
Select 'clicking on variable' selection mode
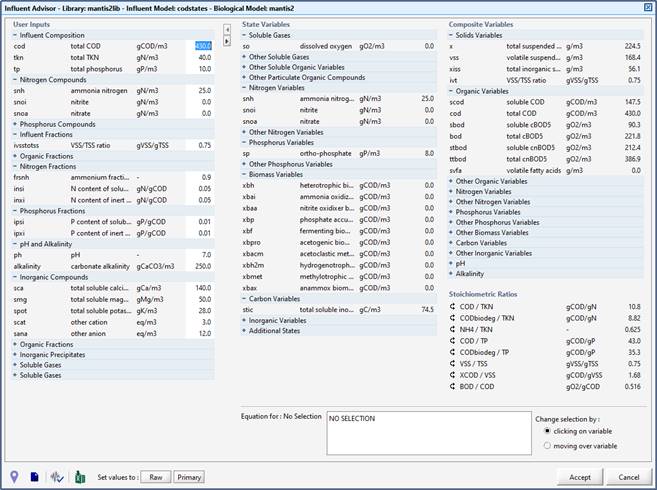click(x=547, y=431)
